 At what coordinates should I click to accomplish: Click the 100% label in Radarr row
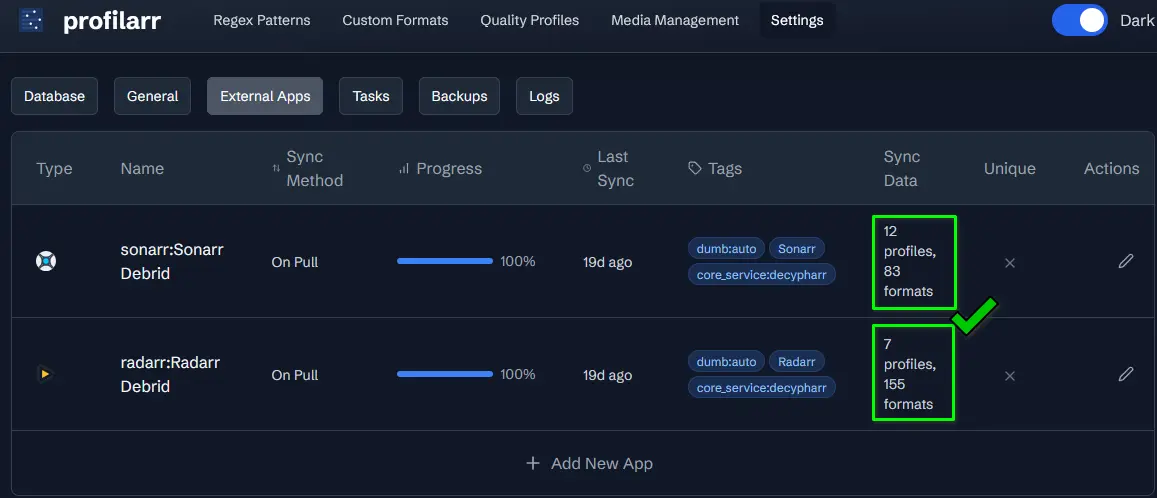517,374
